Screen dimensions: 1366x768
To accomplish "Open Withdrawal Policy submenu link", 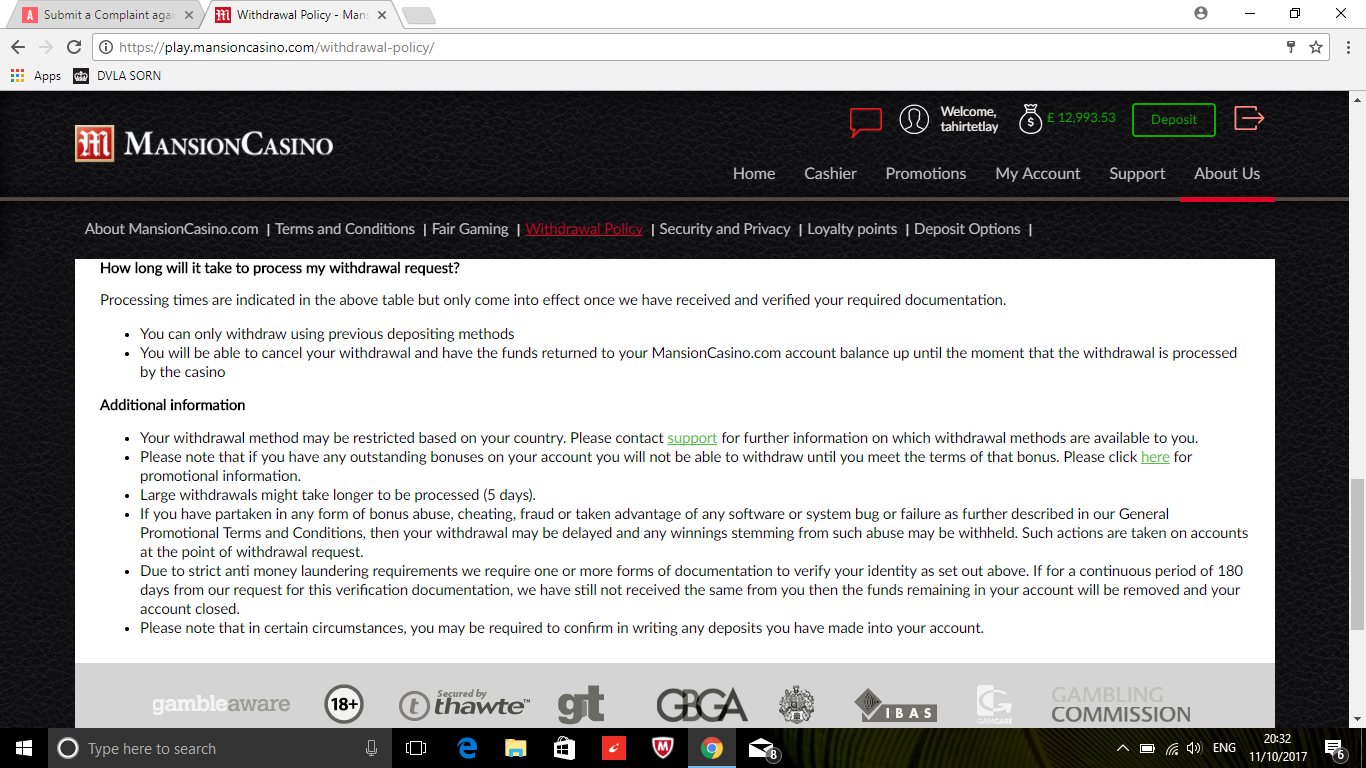I will coord(584,229).
